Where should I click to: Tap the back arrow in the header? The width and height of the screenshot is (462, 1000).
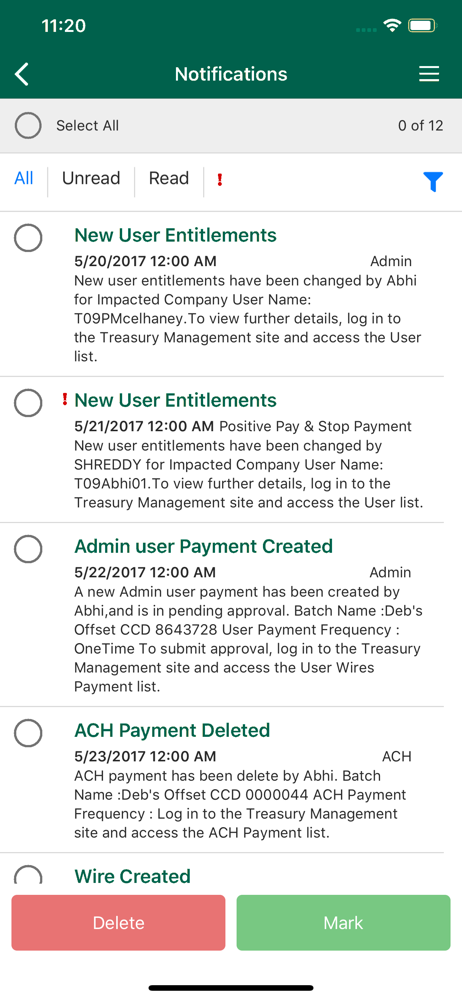coord(22,74)
